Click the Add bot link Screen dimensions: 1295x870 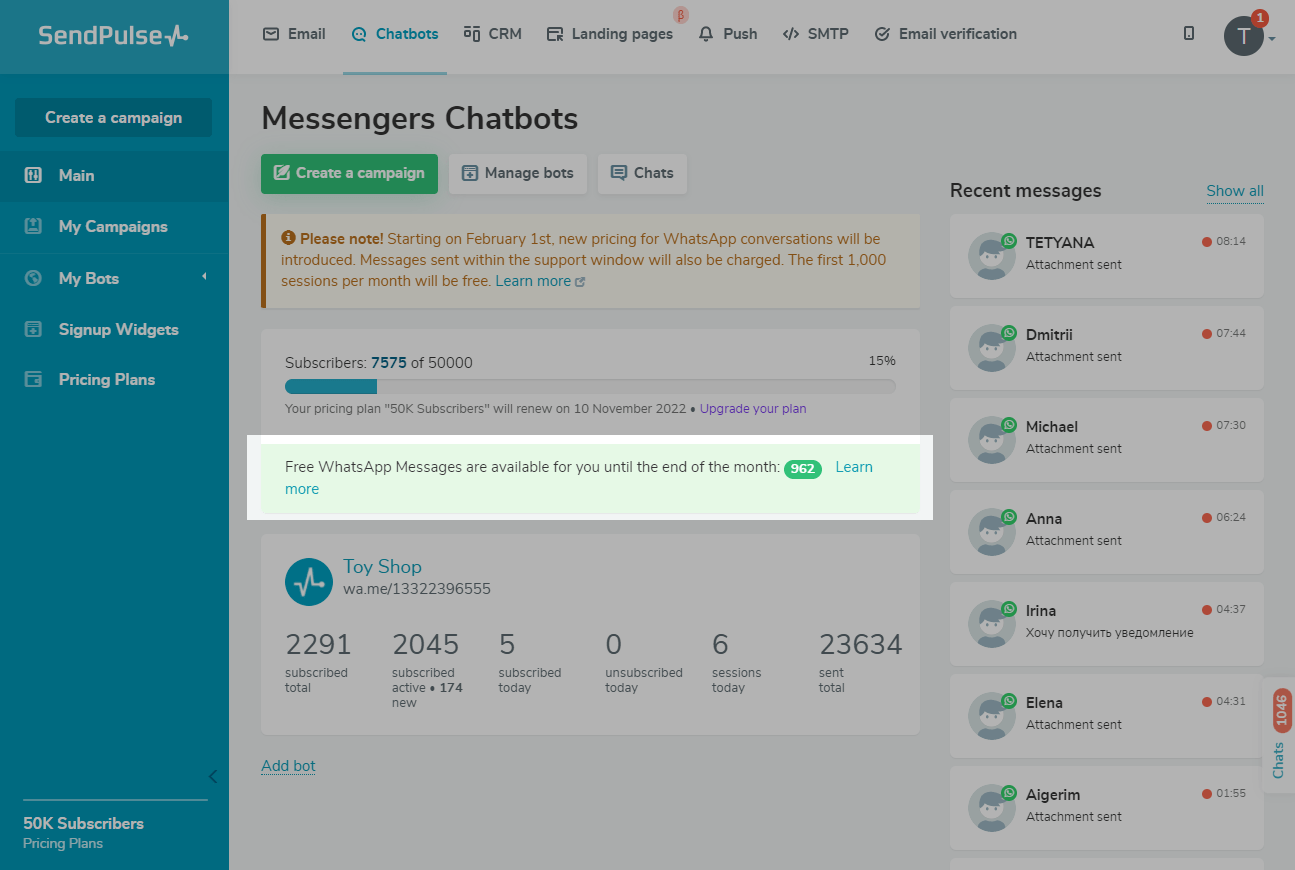tap(288, 766)
